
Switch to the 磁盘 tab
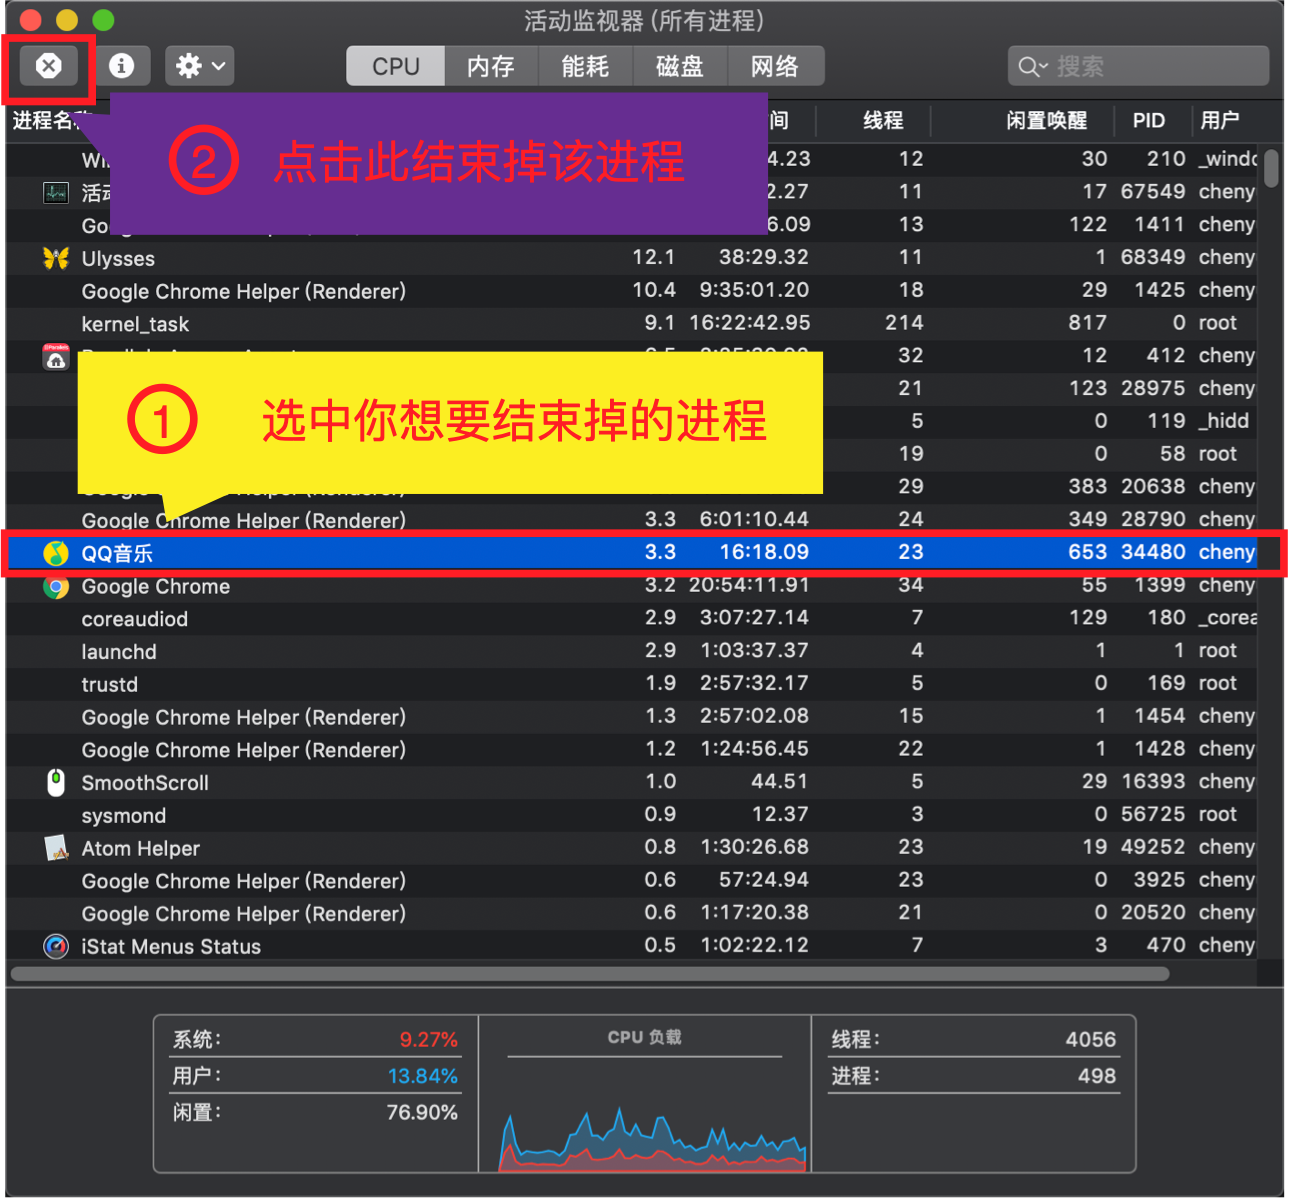[680, 66]
